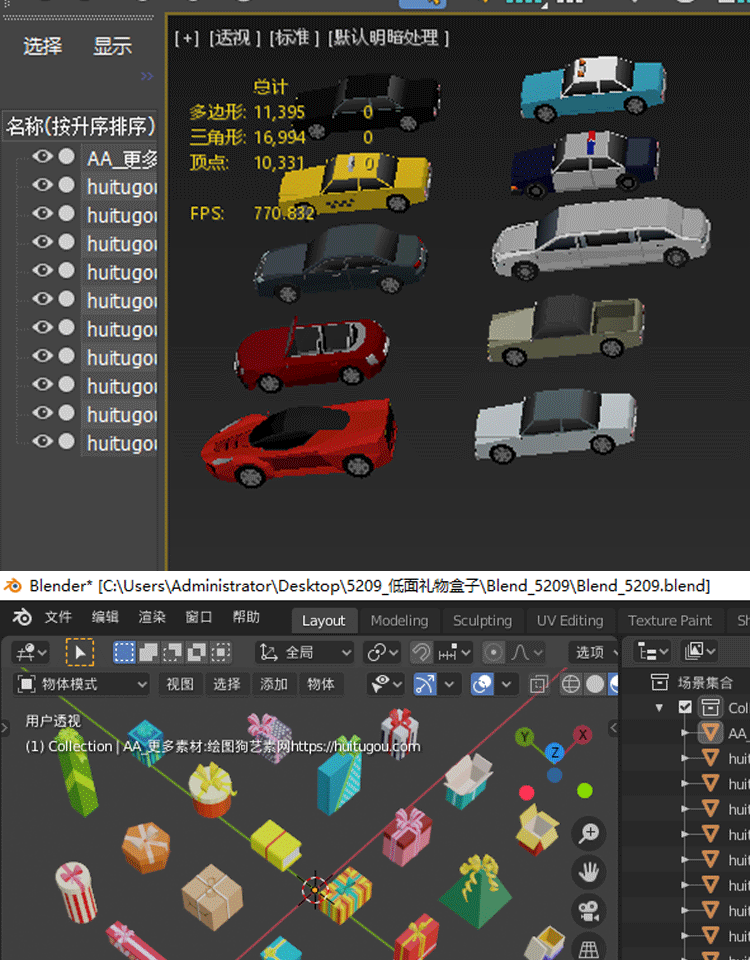This screenshot has height=960, width=750.
Task: Toggle X-ray display icon
Action: [539, 684]
